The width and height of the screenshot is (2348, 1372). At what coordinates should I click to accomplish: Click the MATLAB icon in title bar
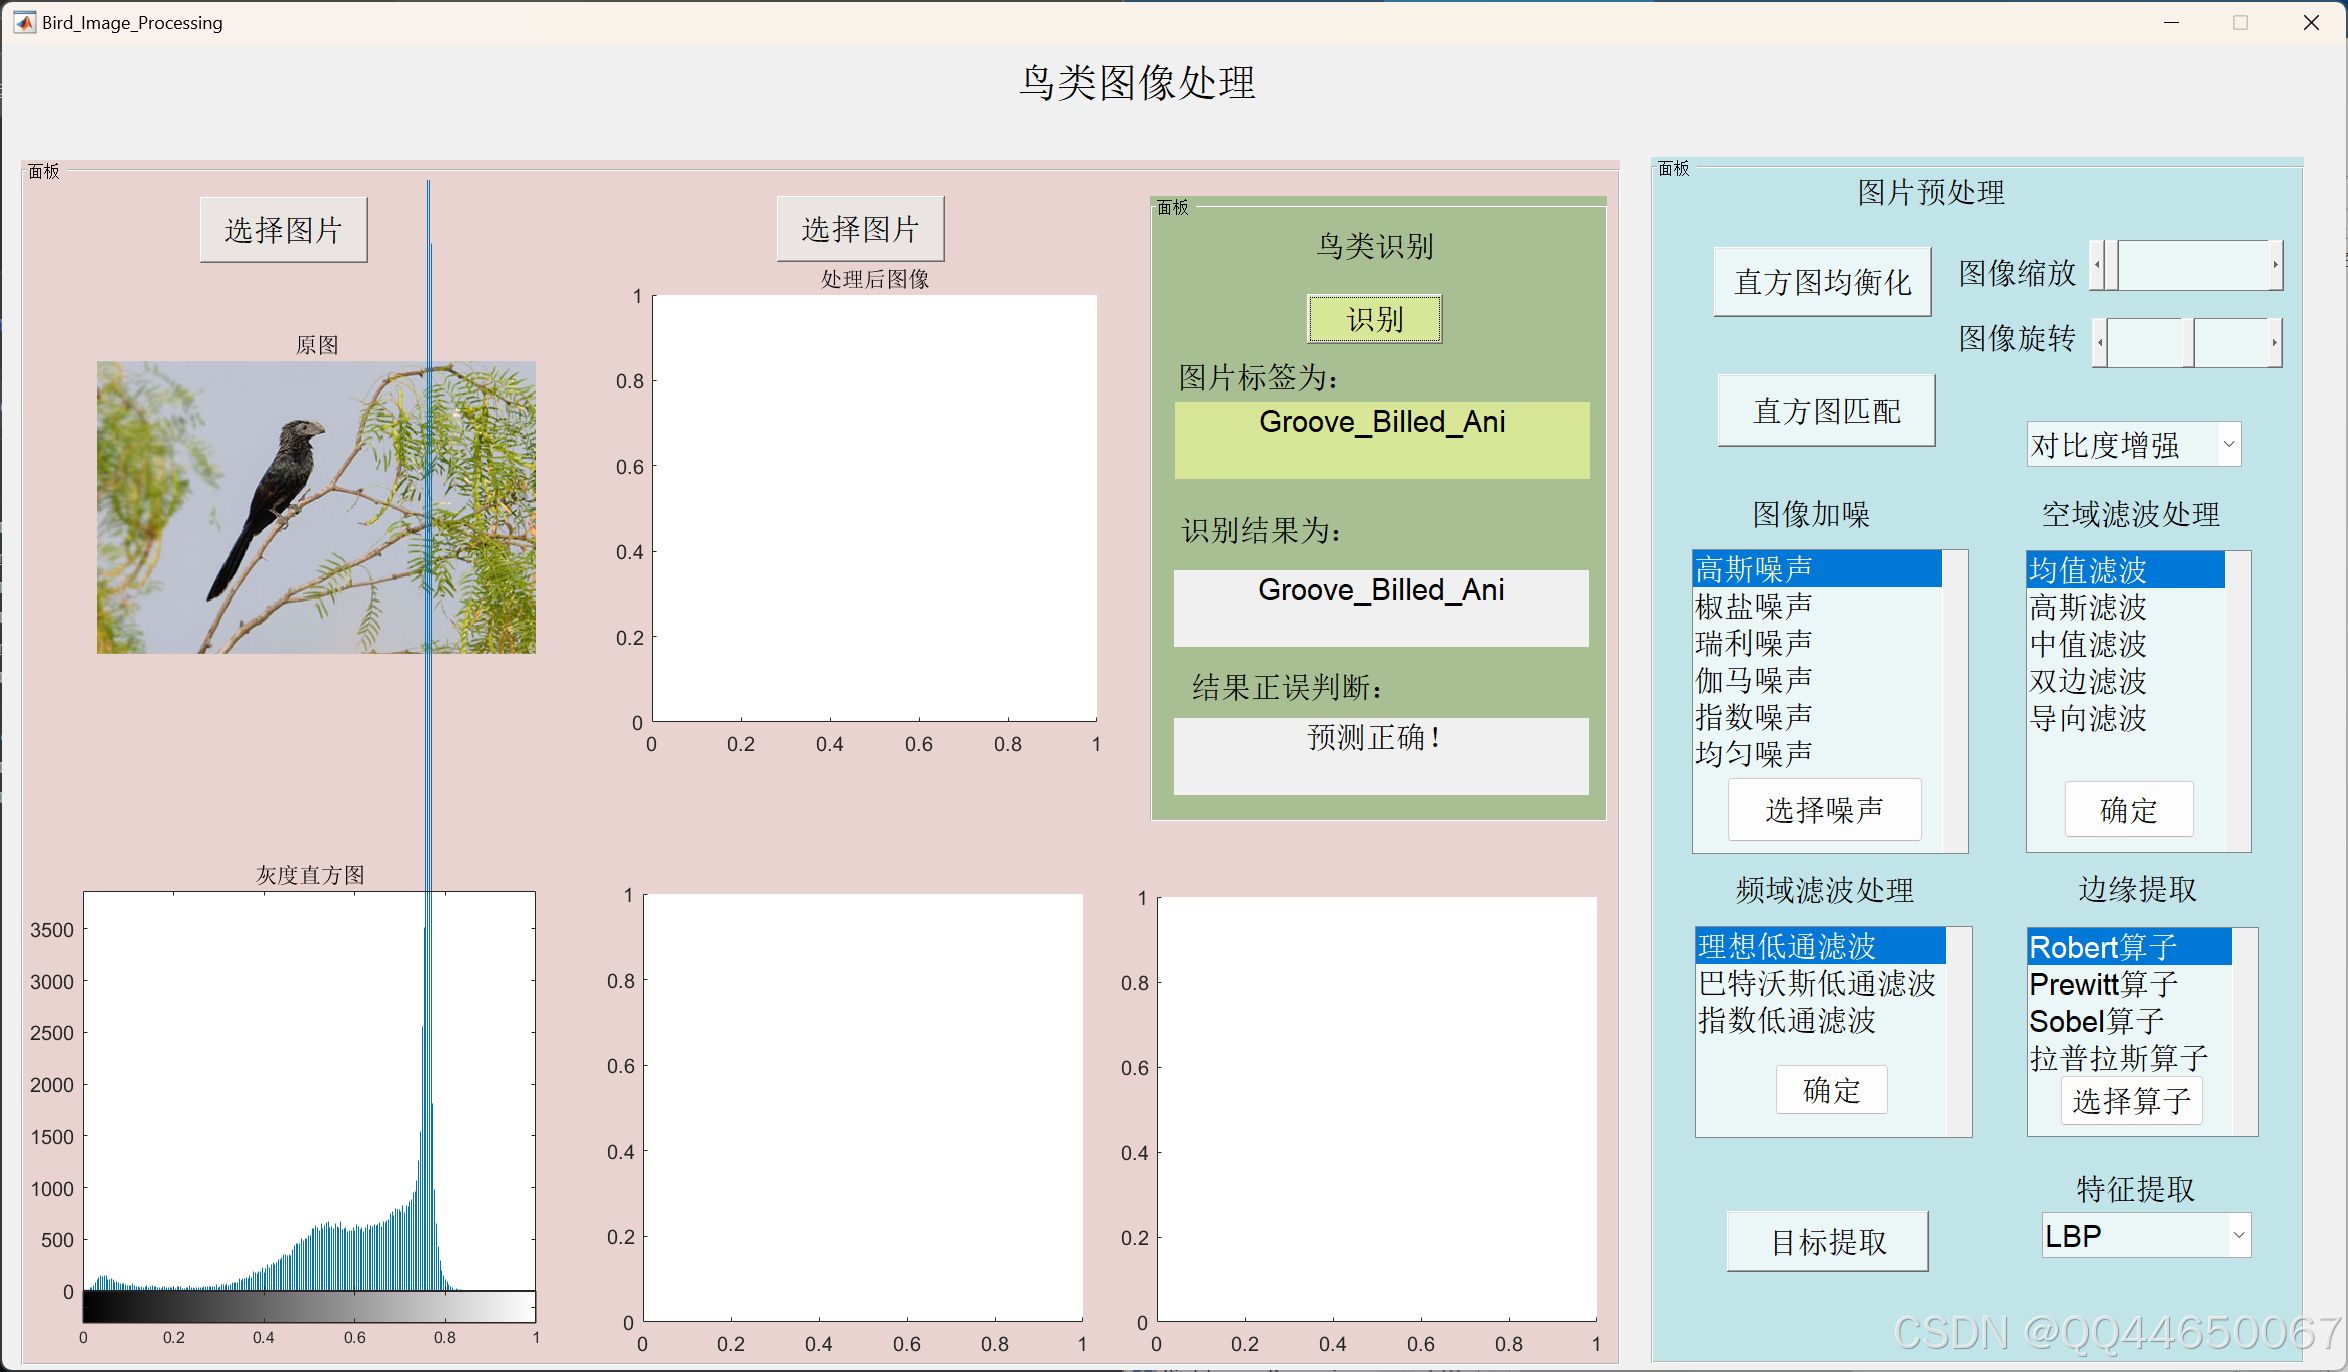pyautogui.click(x=24, y=22)
